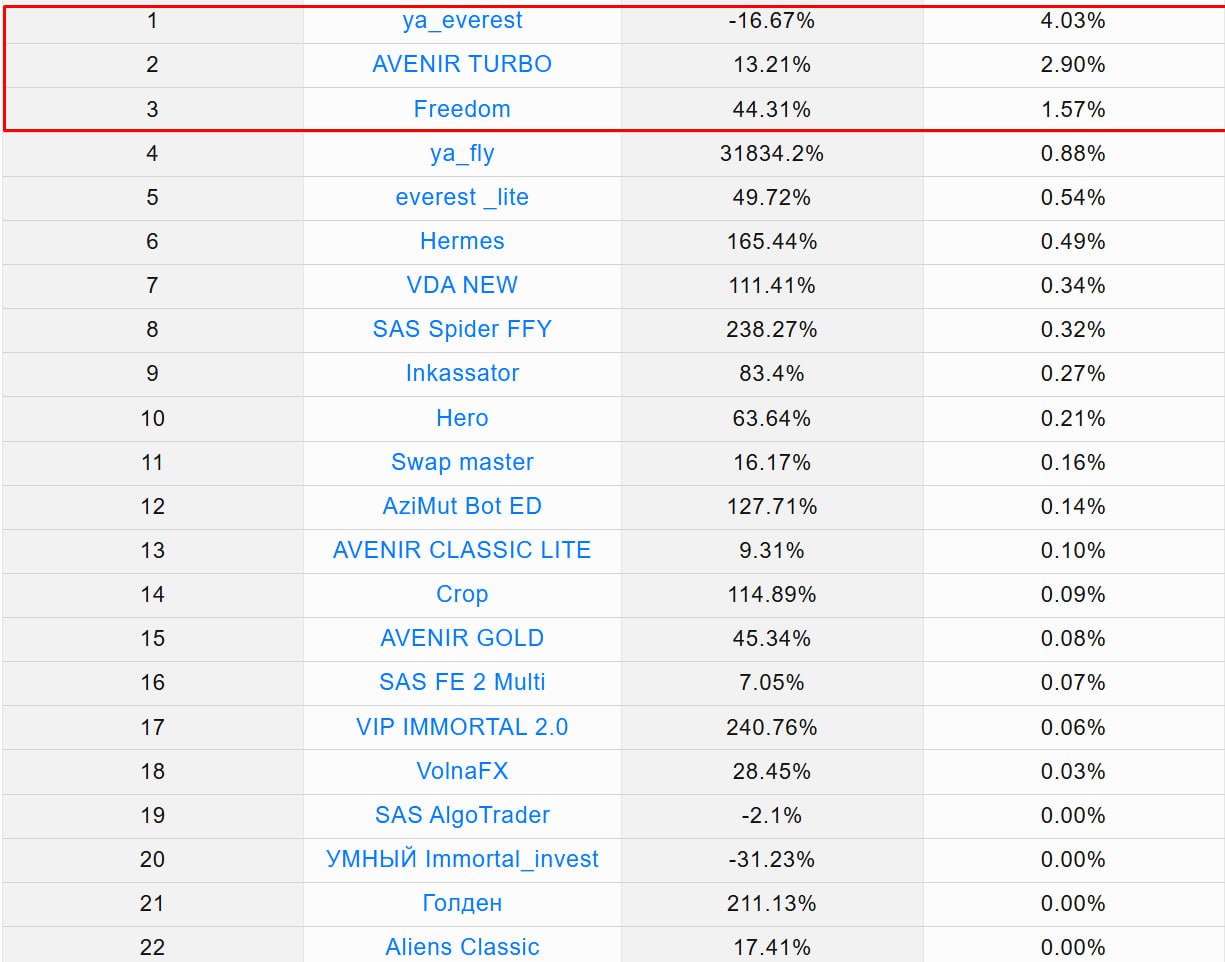Select the VIP IMMORTAL 2.0 link

462,727
